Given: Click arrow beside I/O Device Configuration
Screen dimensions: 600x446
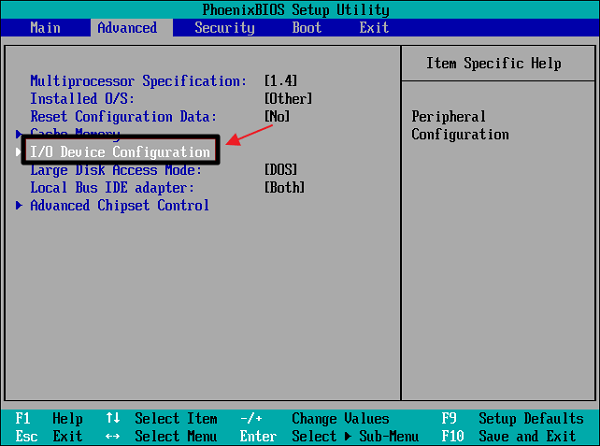Looking at the screenshot, I should coord(19,152).
